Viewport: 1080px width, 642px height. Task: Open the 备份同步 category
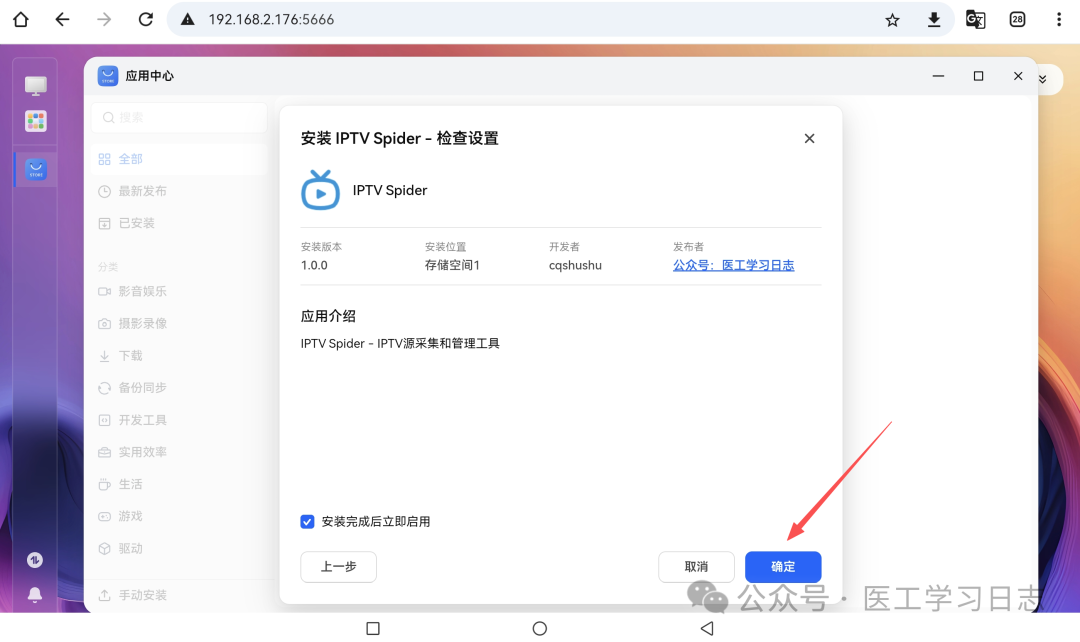coord(130,387)
